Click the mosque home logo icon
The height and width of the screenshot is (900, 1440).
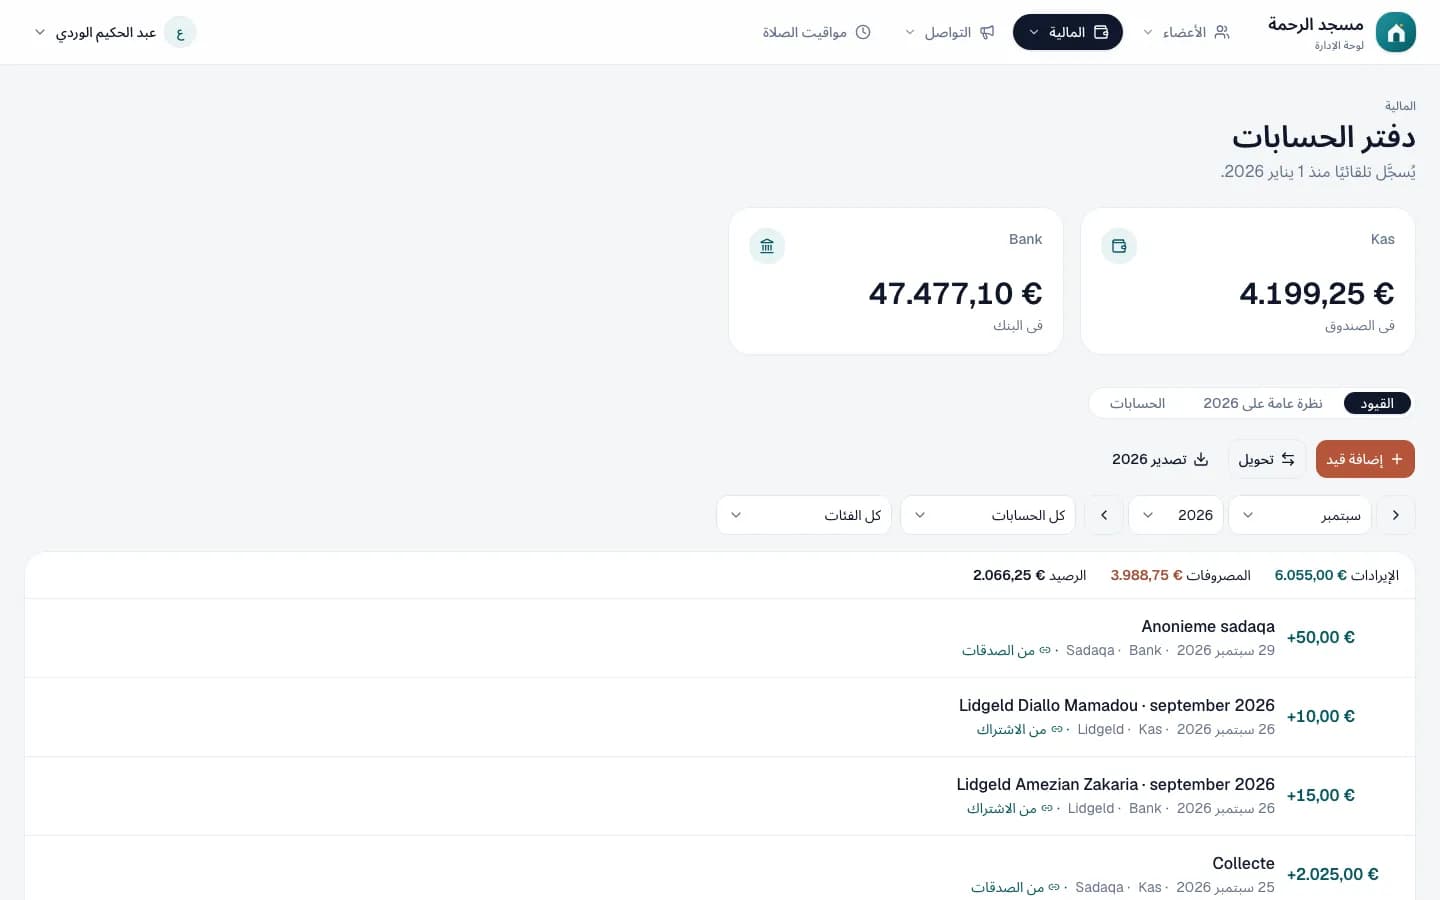click(1396, 32)
